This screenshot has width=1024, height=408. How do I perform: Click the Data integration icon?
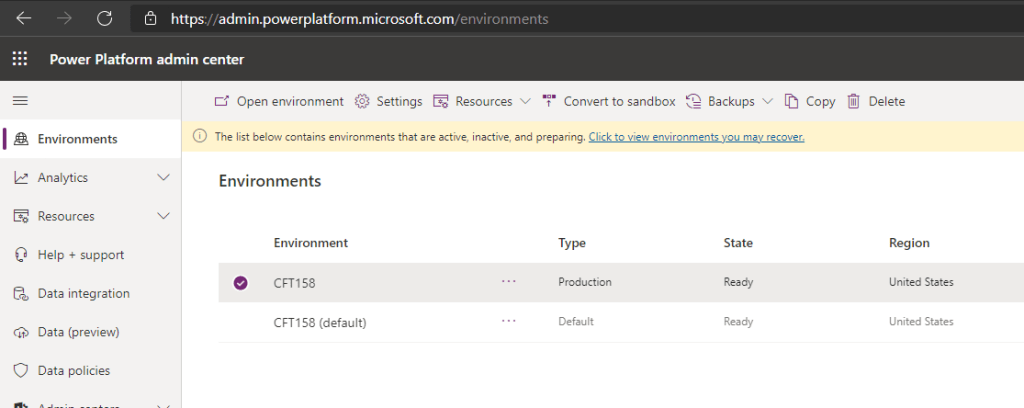[22, 294]
